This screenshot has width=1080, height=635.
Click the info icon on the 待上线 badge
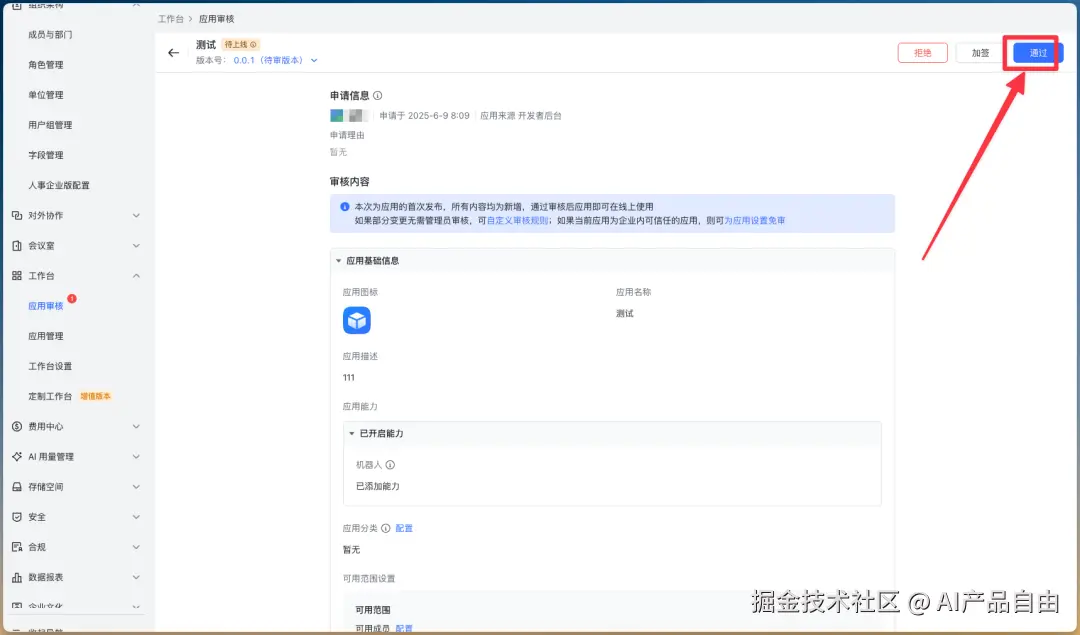[253, 44]
